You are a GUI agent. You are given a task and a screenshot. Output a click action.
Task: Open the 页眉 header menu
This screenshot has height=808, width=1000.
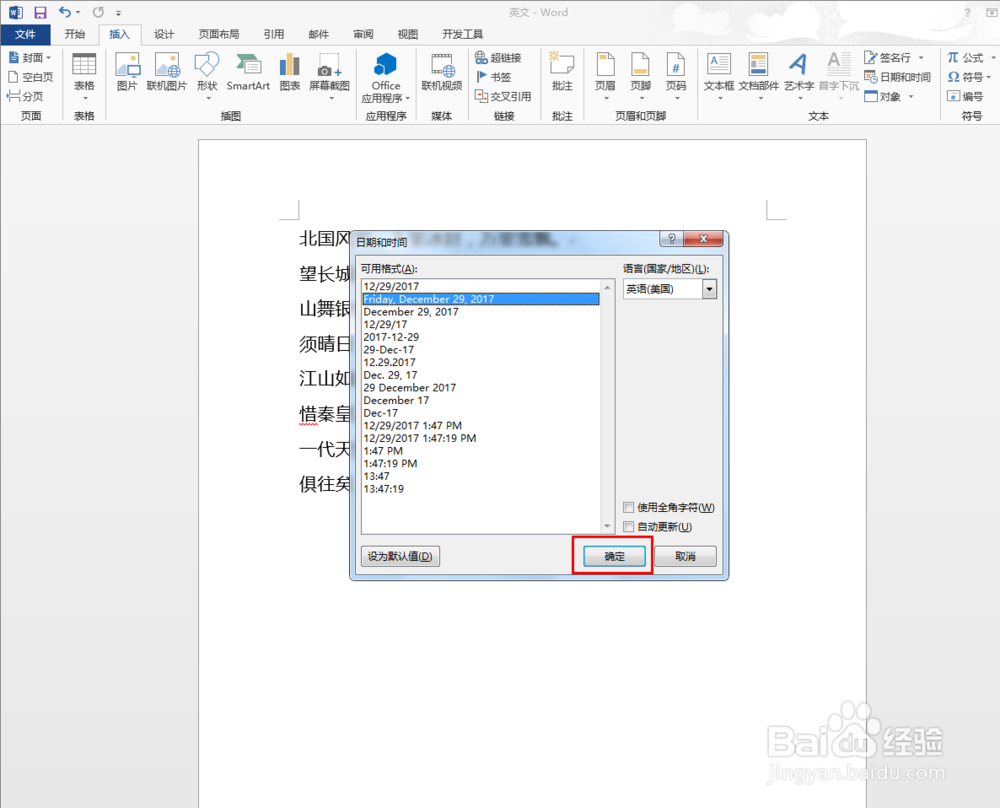[605, 77]
